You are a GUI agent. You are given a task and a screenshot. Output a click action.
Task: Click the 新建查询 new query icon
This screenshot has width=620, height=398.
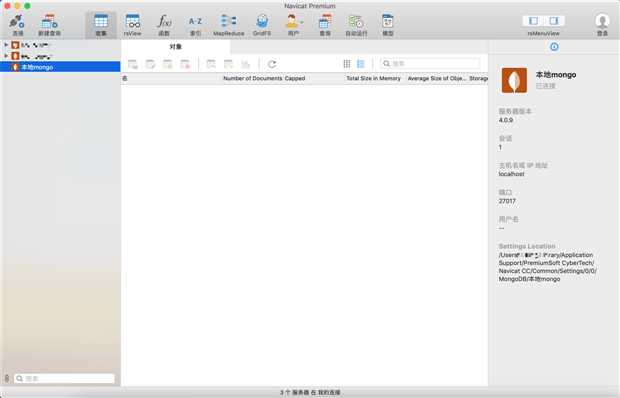49,25
